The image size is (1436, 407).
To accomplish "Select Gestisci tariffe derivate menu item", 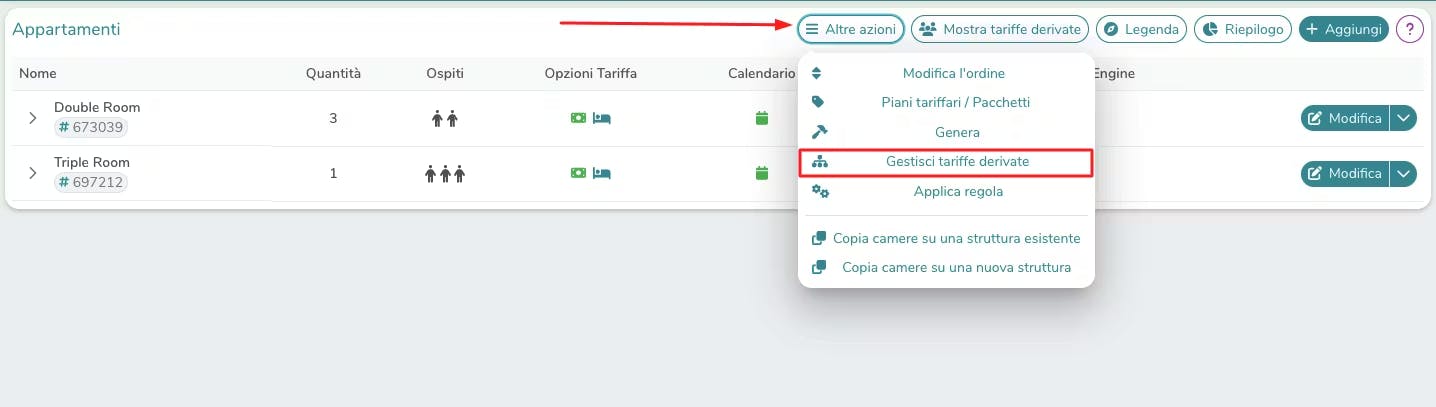I will click(957, 161).
